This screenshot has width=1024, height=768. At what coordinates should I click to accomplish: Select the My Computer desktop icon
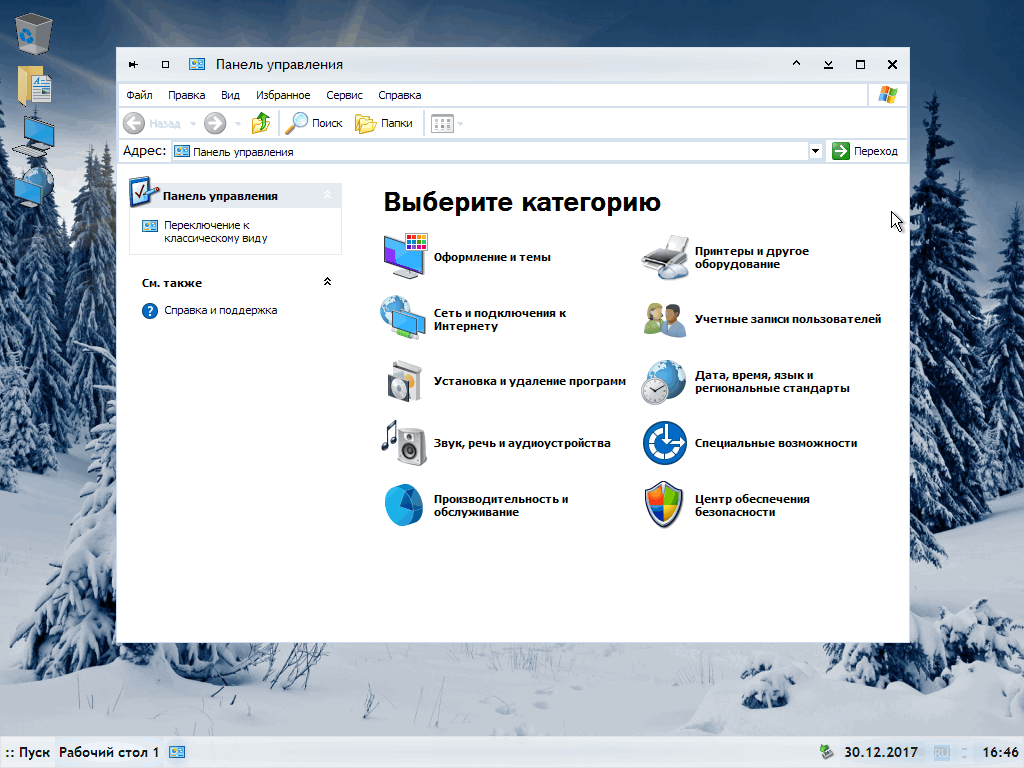(34, 136)
